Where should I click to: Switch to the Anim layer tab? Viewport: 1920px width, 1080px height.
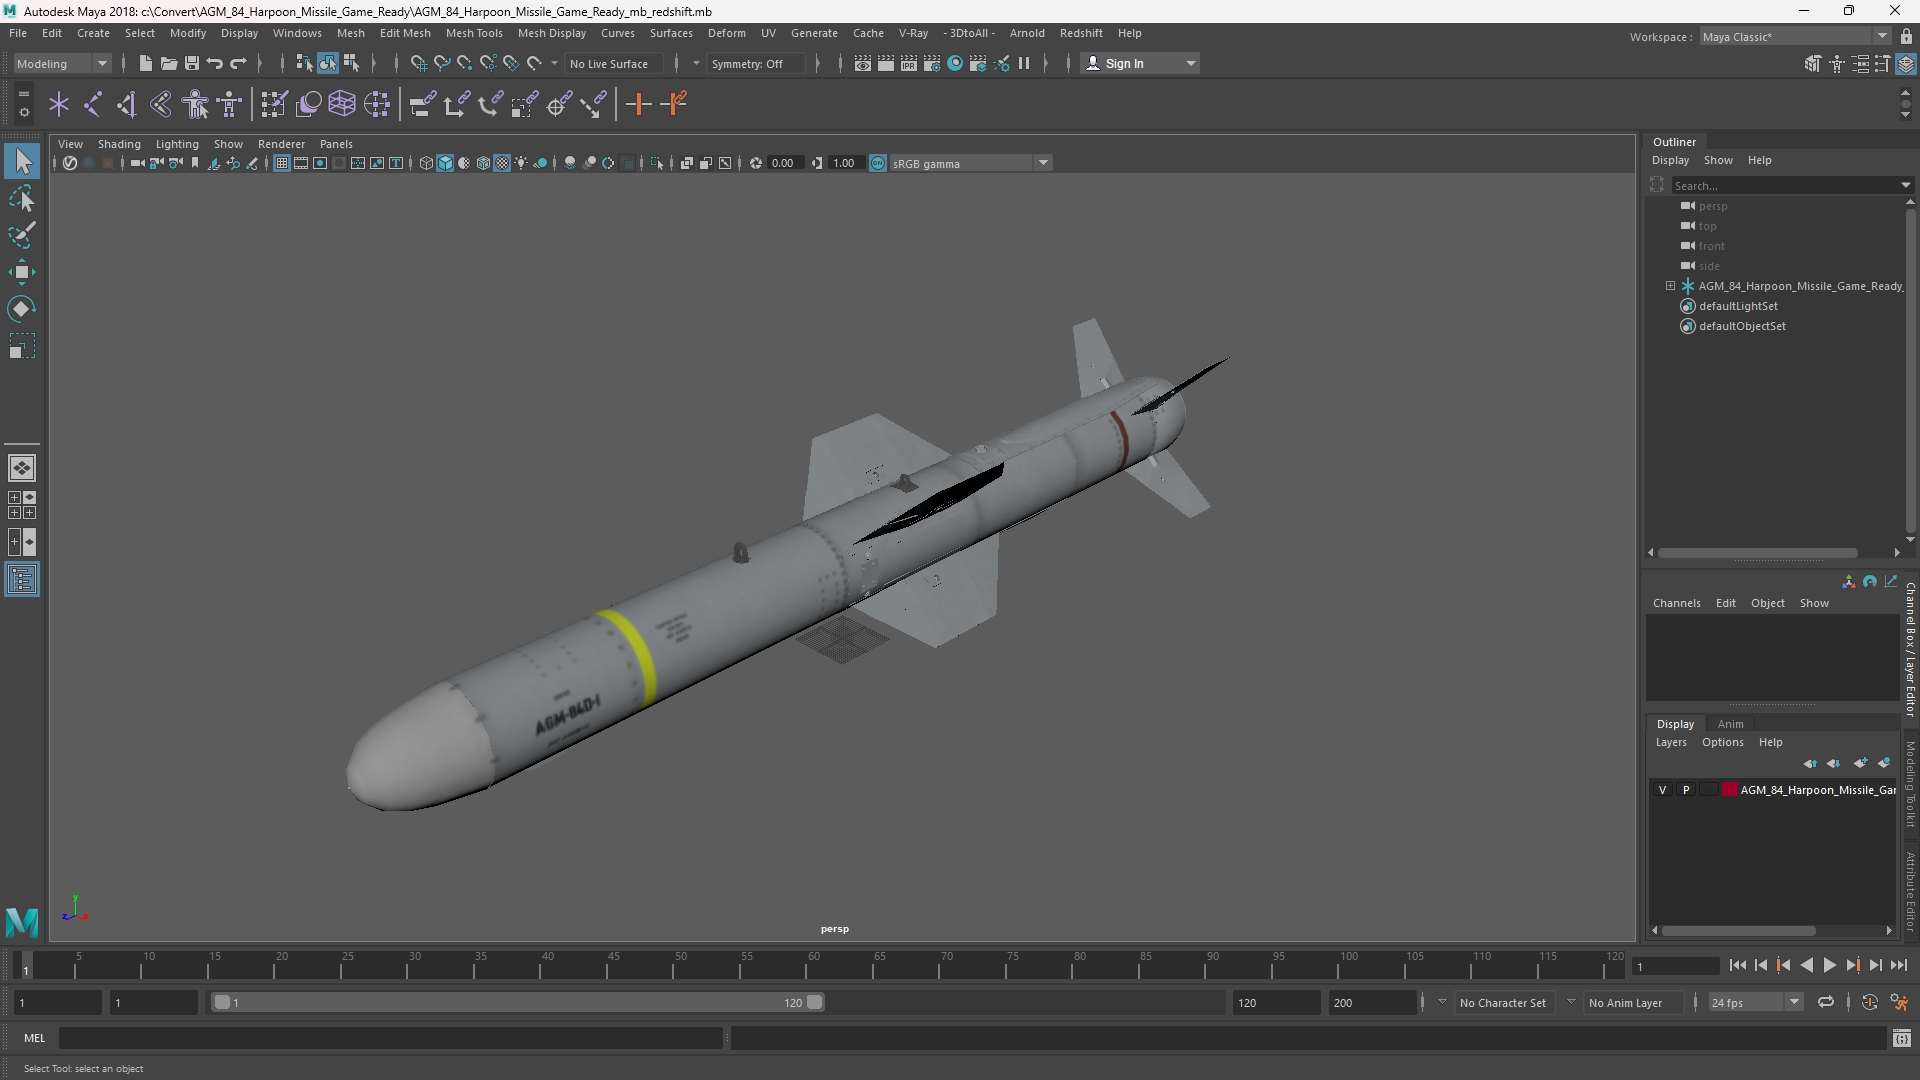coord(1730,724)
